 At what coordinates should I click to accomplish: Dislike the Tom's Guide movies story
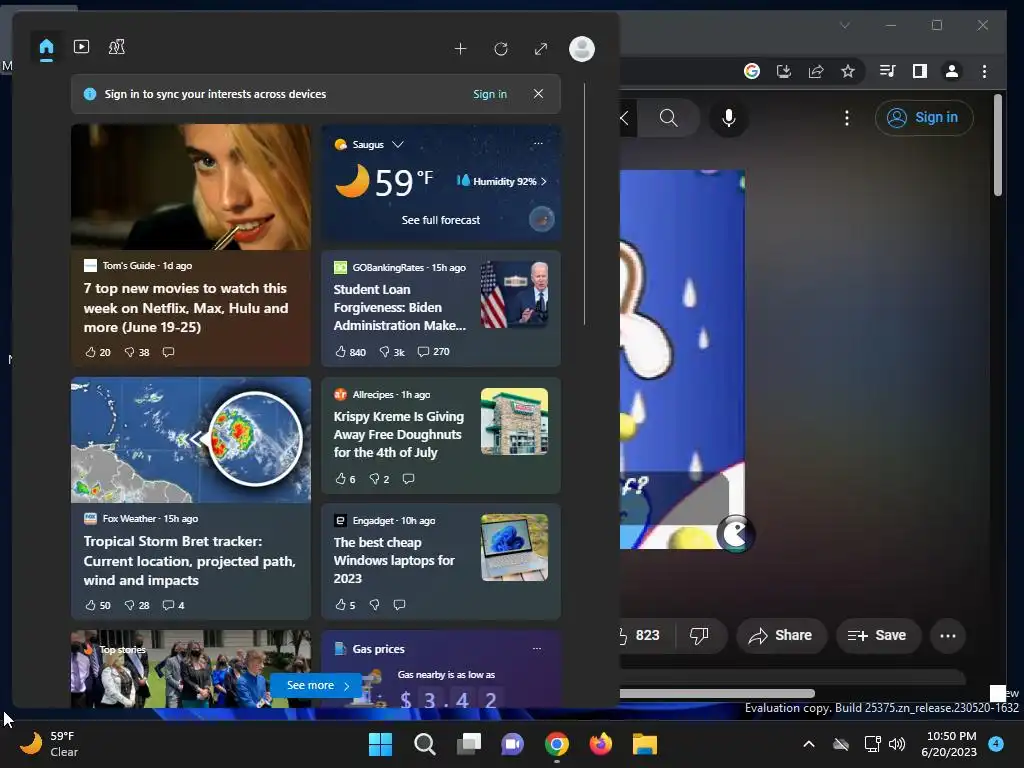(137, 352)
